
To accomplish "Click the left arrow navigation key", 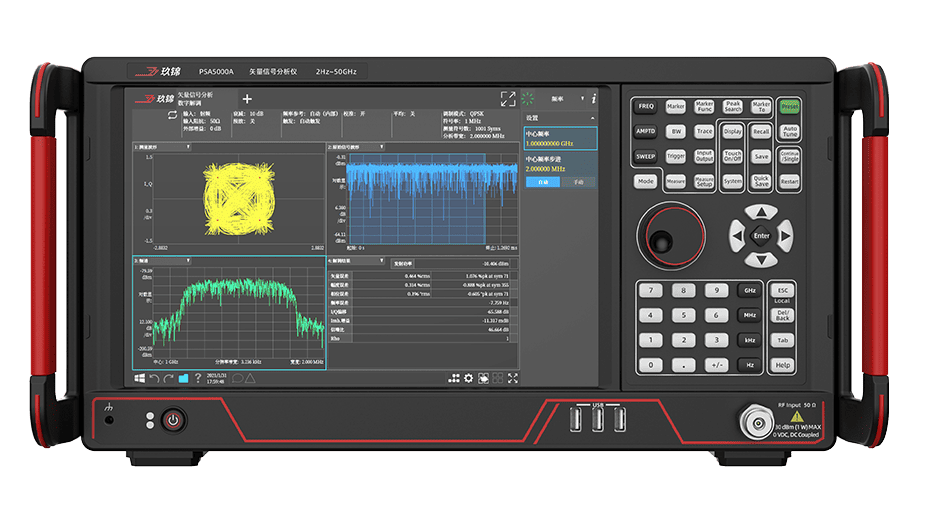I will (x=737, y=236).
